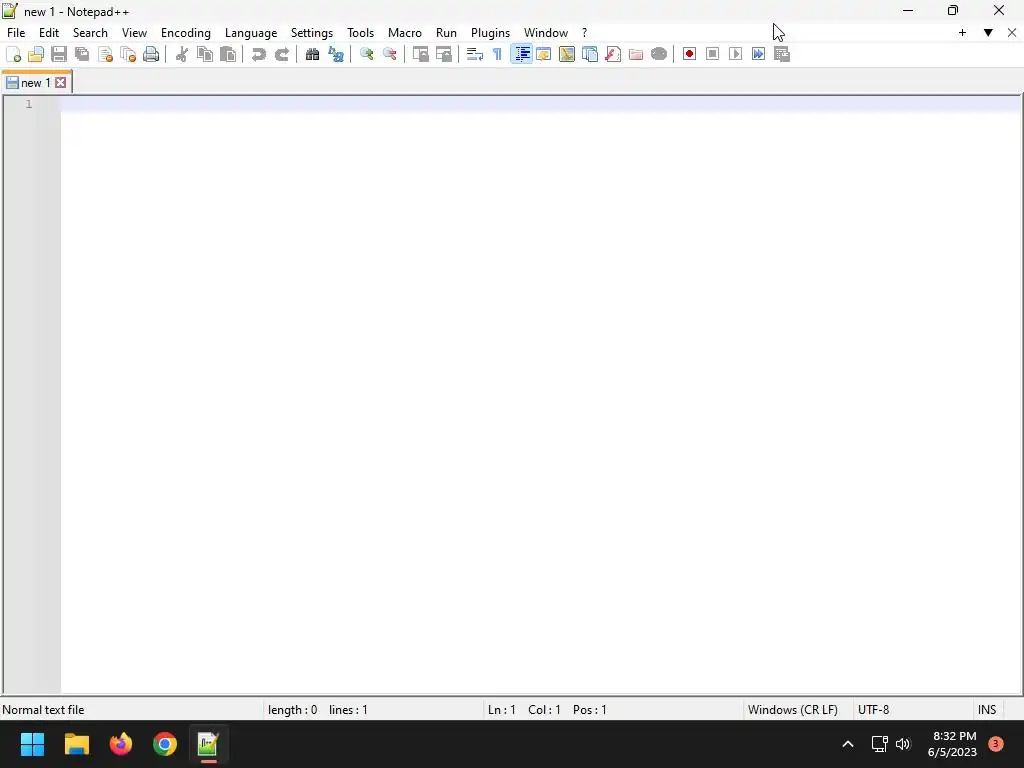Screen dimensions: 1024x768
Task: Toggle the Monitoring (tail -f) eye icon
Action: (659, 54)
